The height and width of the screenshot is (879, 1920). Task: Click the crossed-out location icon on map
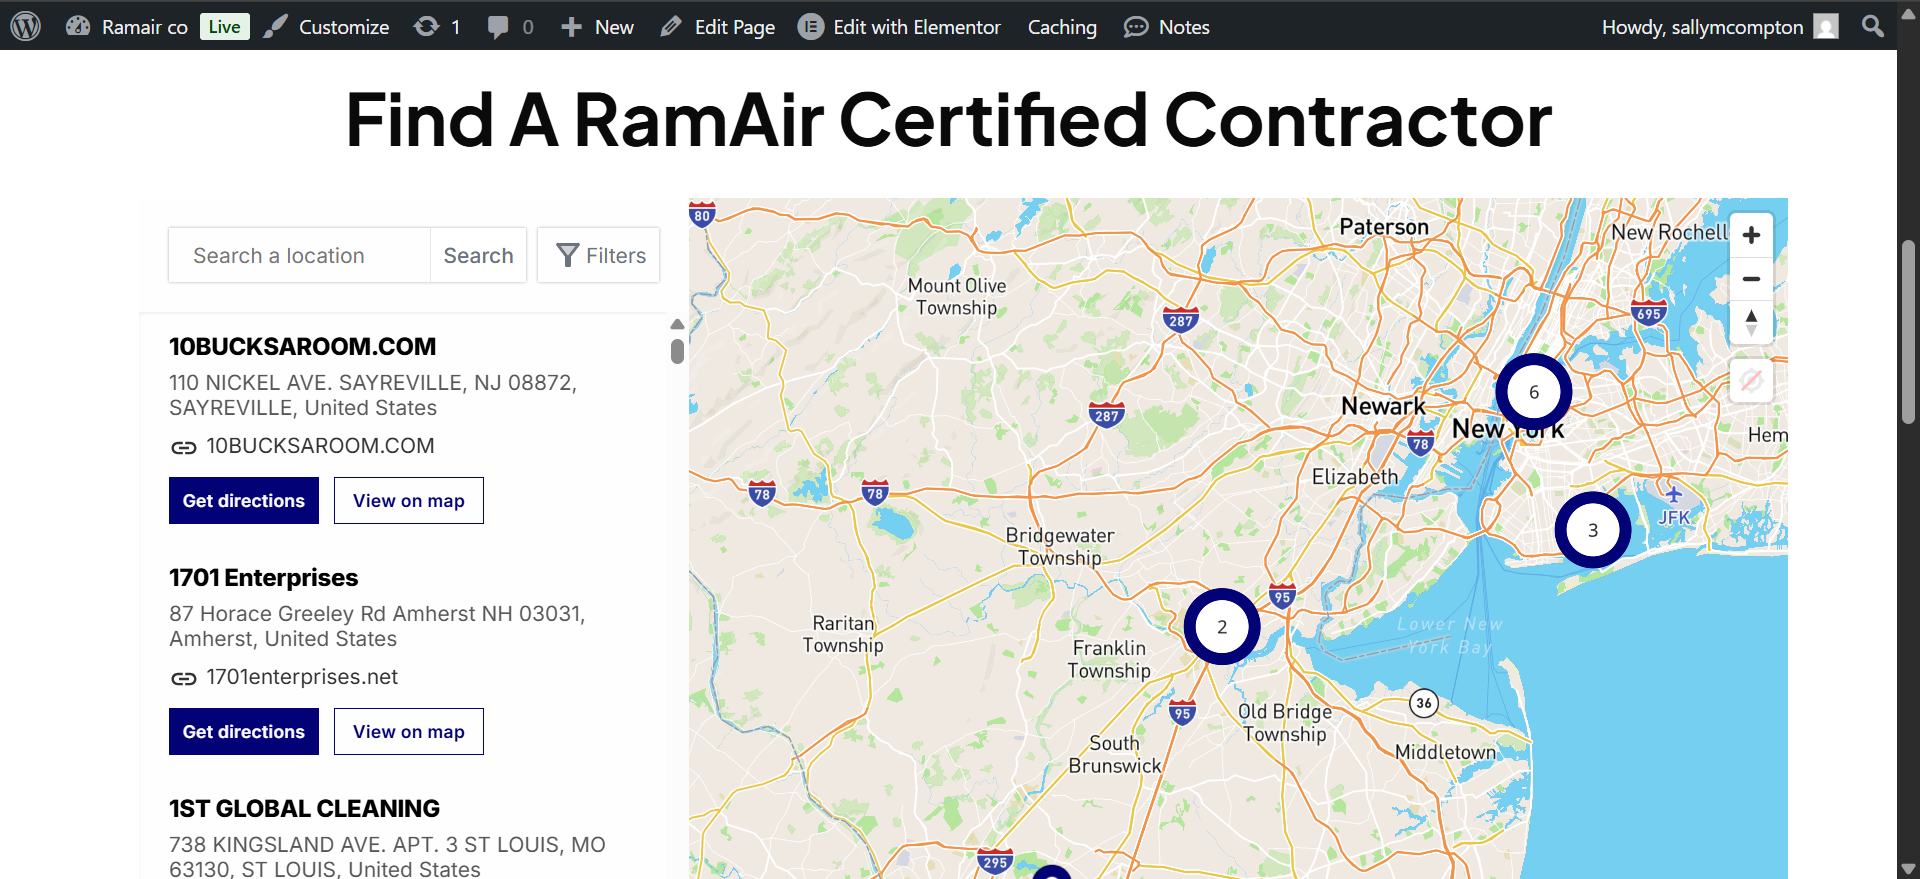click(1751, 381)
